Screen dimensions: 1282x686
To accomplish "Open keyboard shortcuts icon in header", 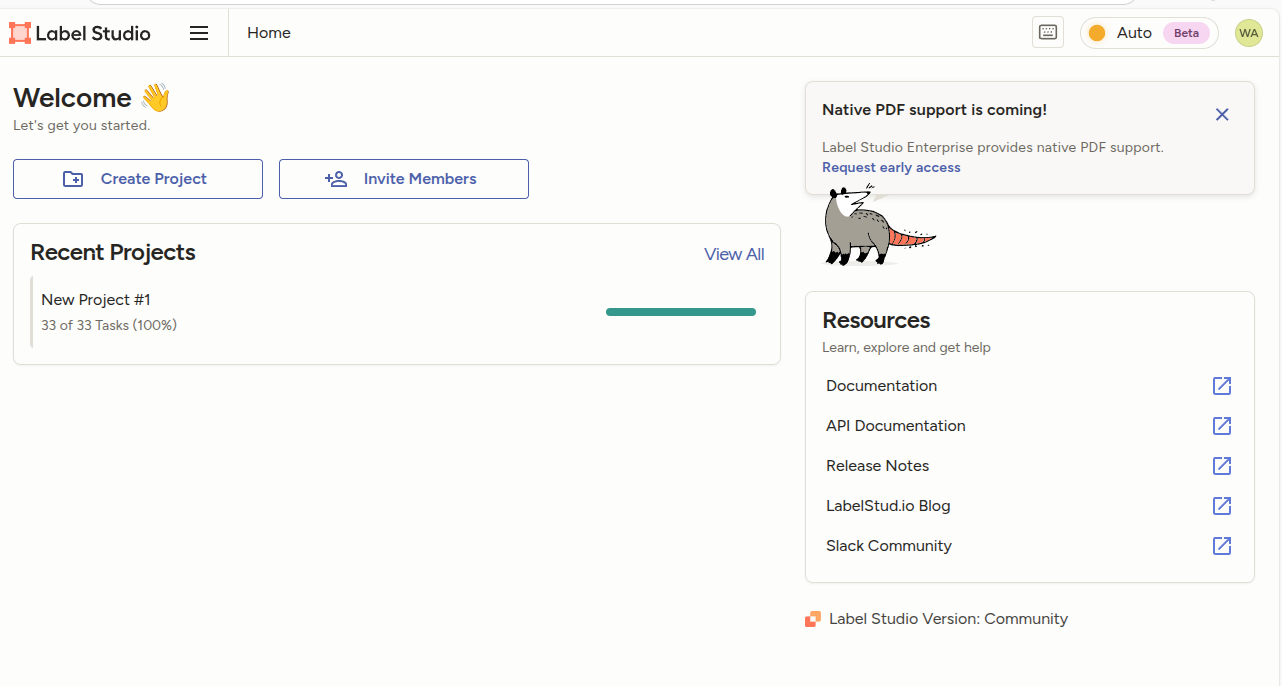I will click(1048, 33).
